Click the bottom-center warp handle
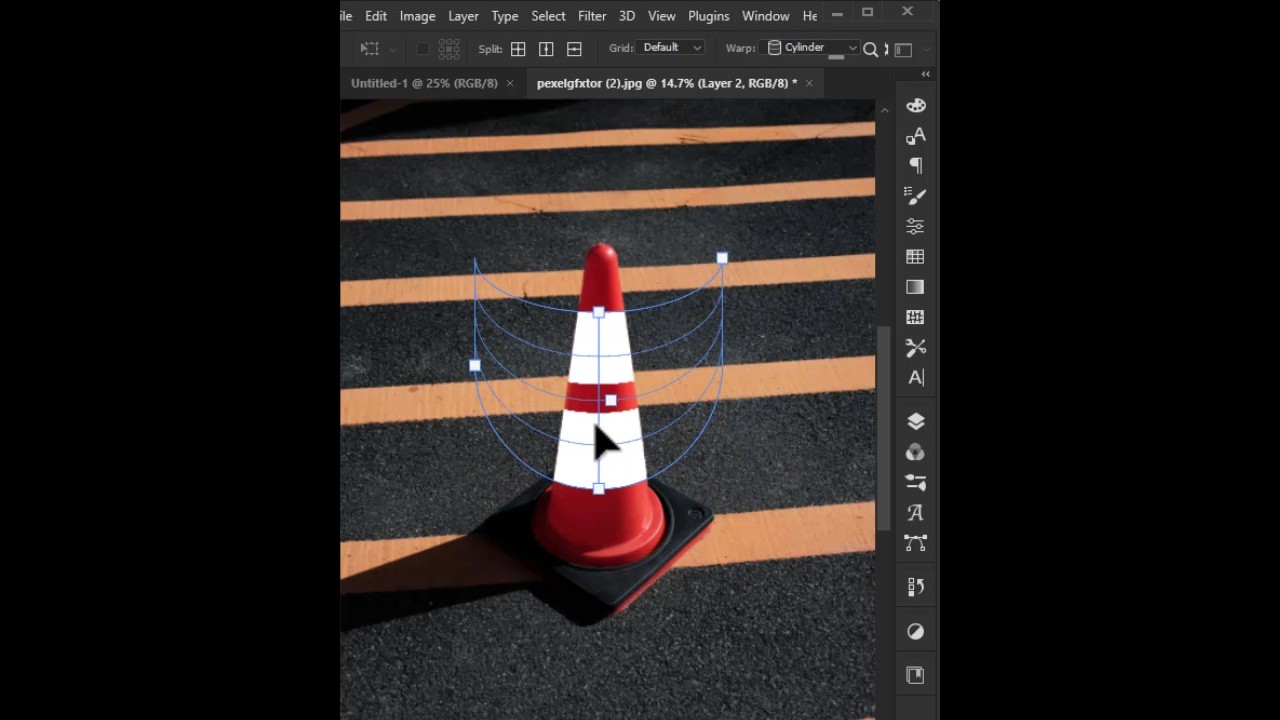Viewport: 1280px width, 720px height. point(598,488)
